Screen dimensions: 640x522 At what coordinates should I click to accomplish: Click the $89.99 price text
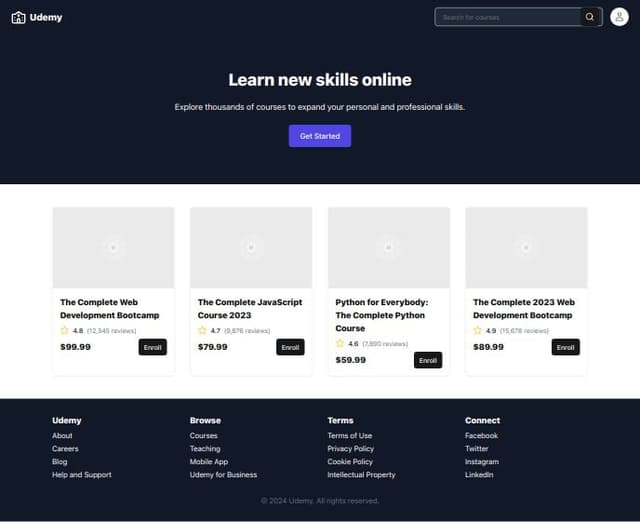pyautogui.click(x=488, y=347)
